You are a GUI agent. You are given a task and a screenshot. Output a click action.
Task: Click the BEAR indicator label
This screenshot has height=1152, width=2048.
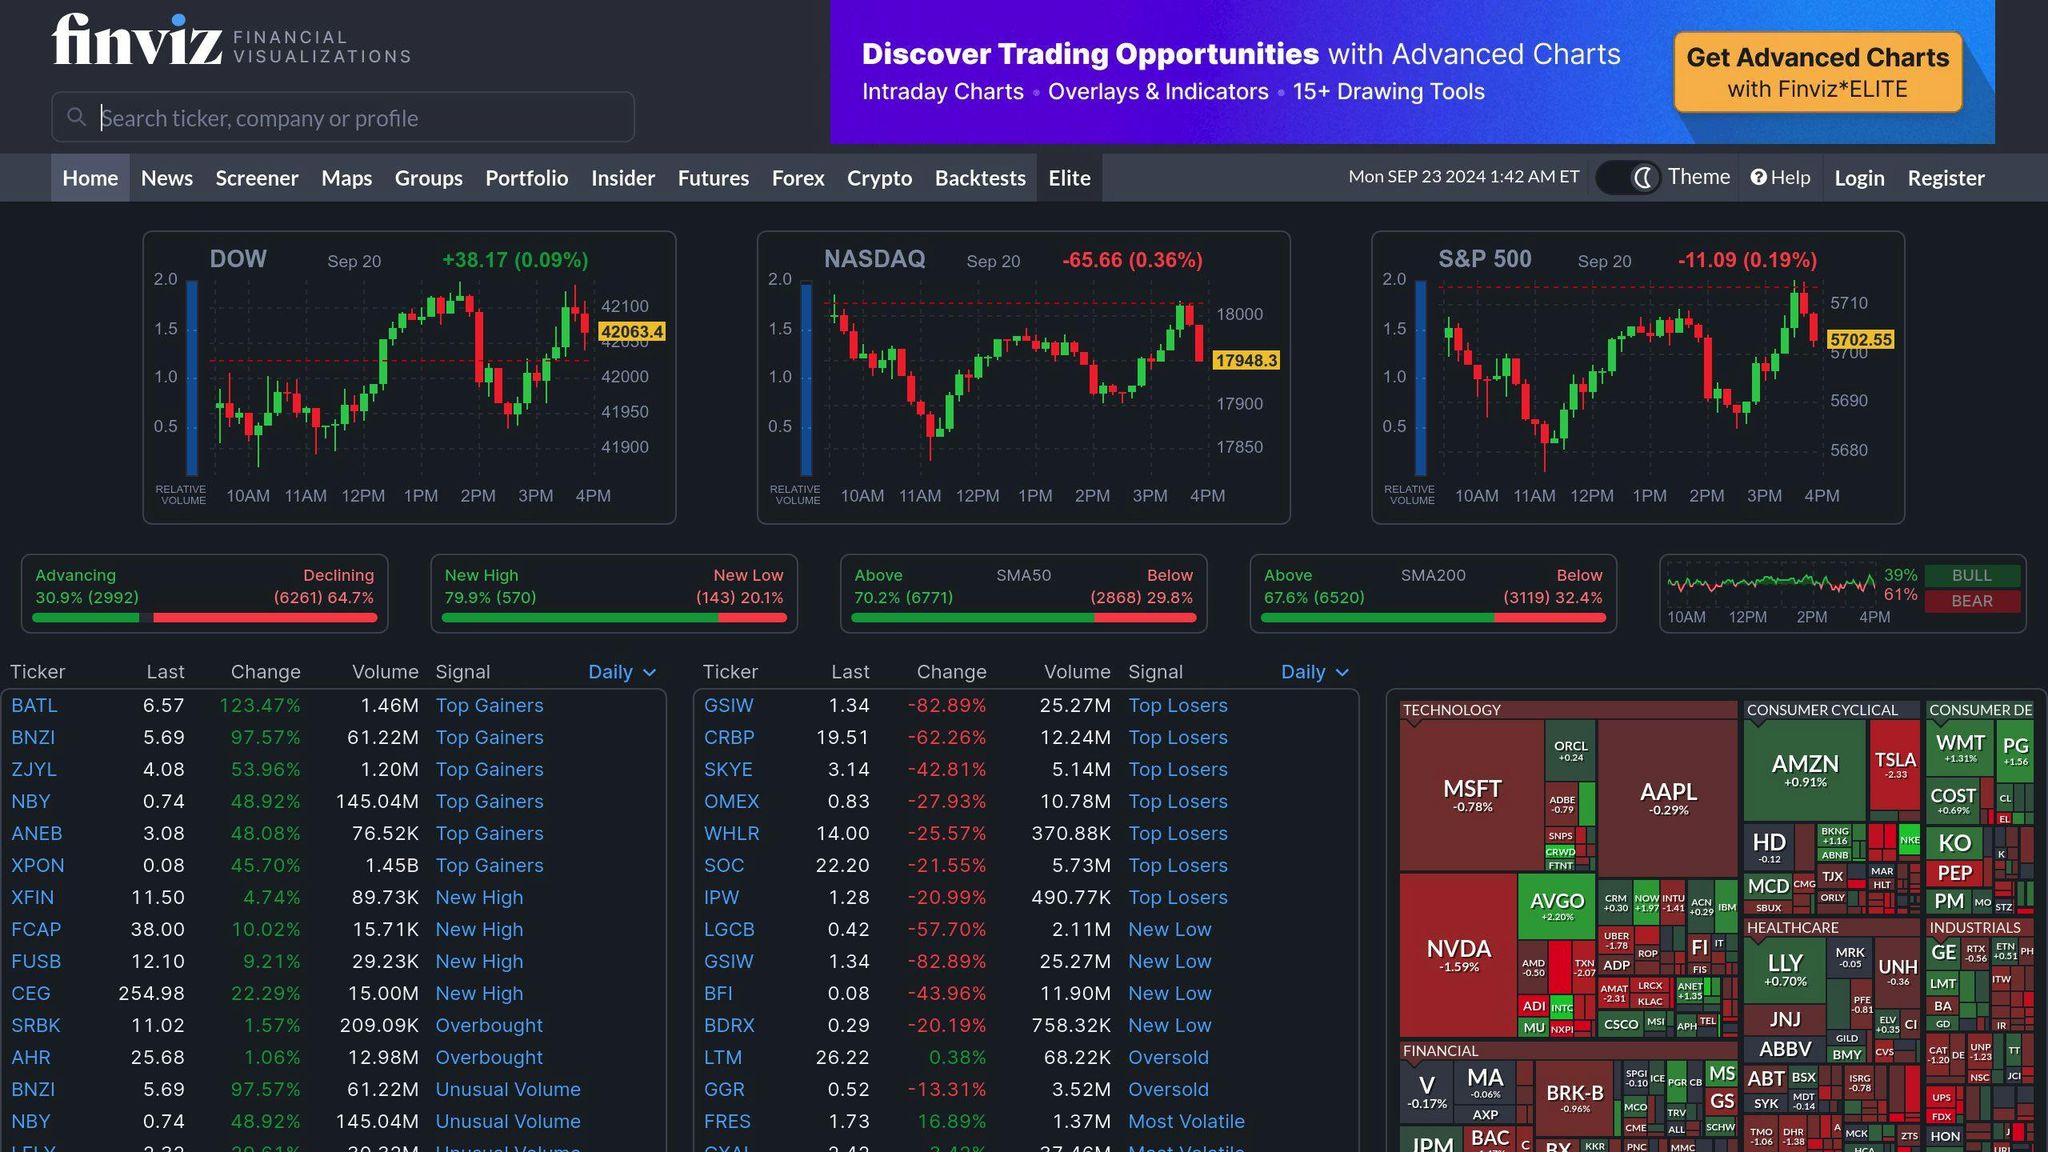(x=1972, y=601)
